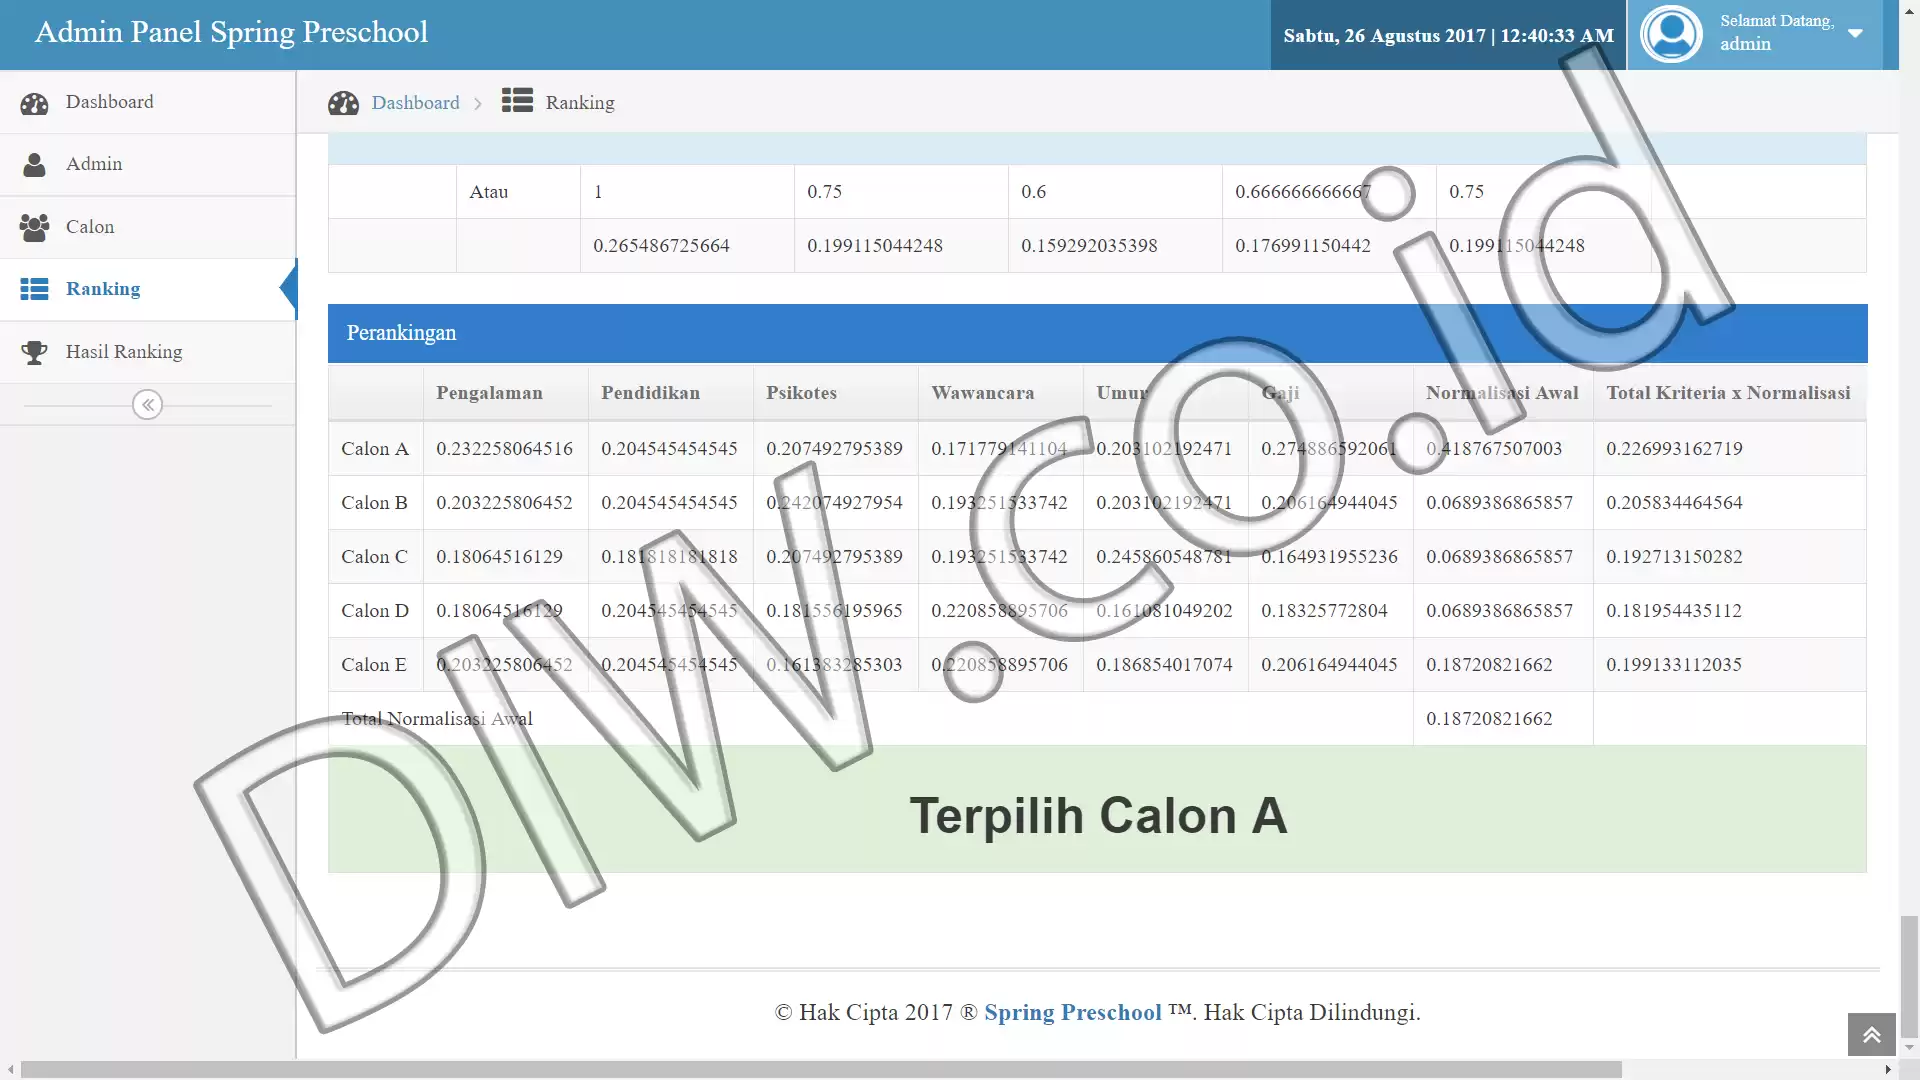The image size is (1920, 1080).
Task: Click the Perankingan panel header
Action: [1097, 333]
